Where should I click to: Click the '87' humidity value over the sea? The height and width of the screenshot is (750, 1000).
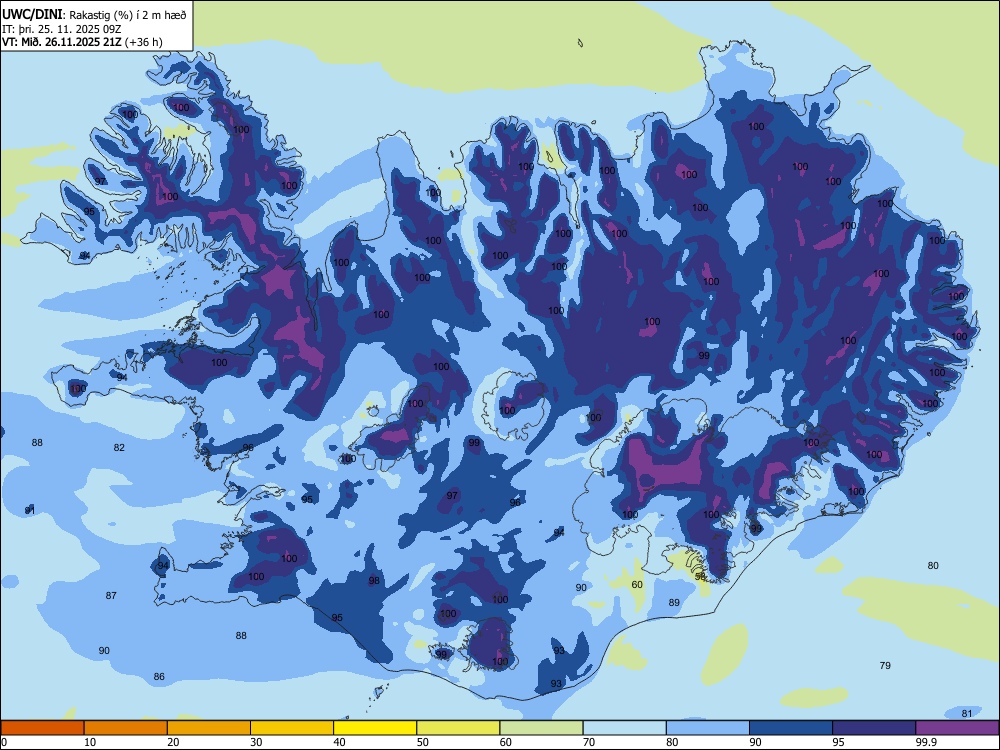(111, 595)
